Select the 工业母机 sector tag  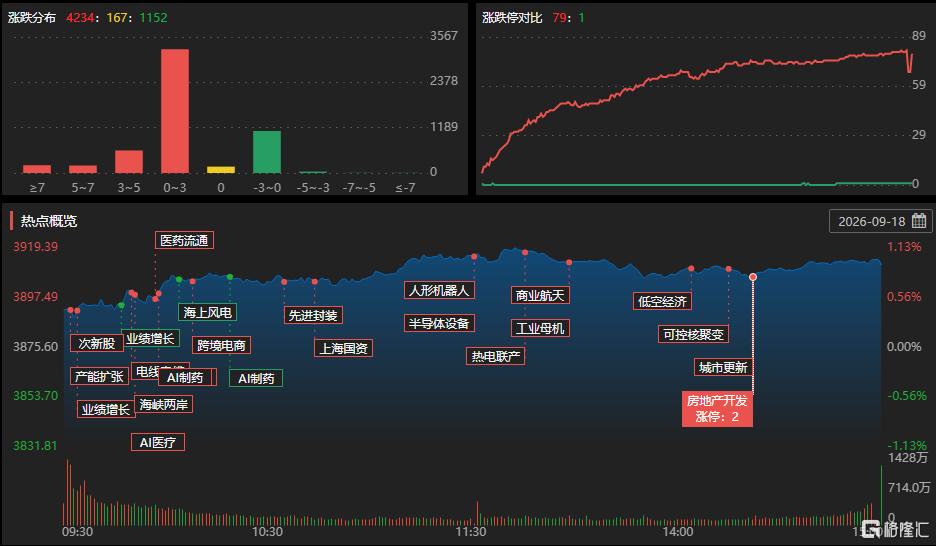click(540, 328)
